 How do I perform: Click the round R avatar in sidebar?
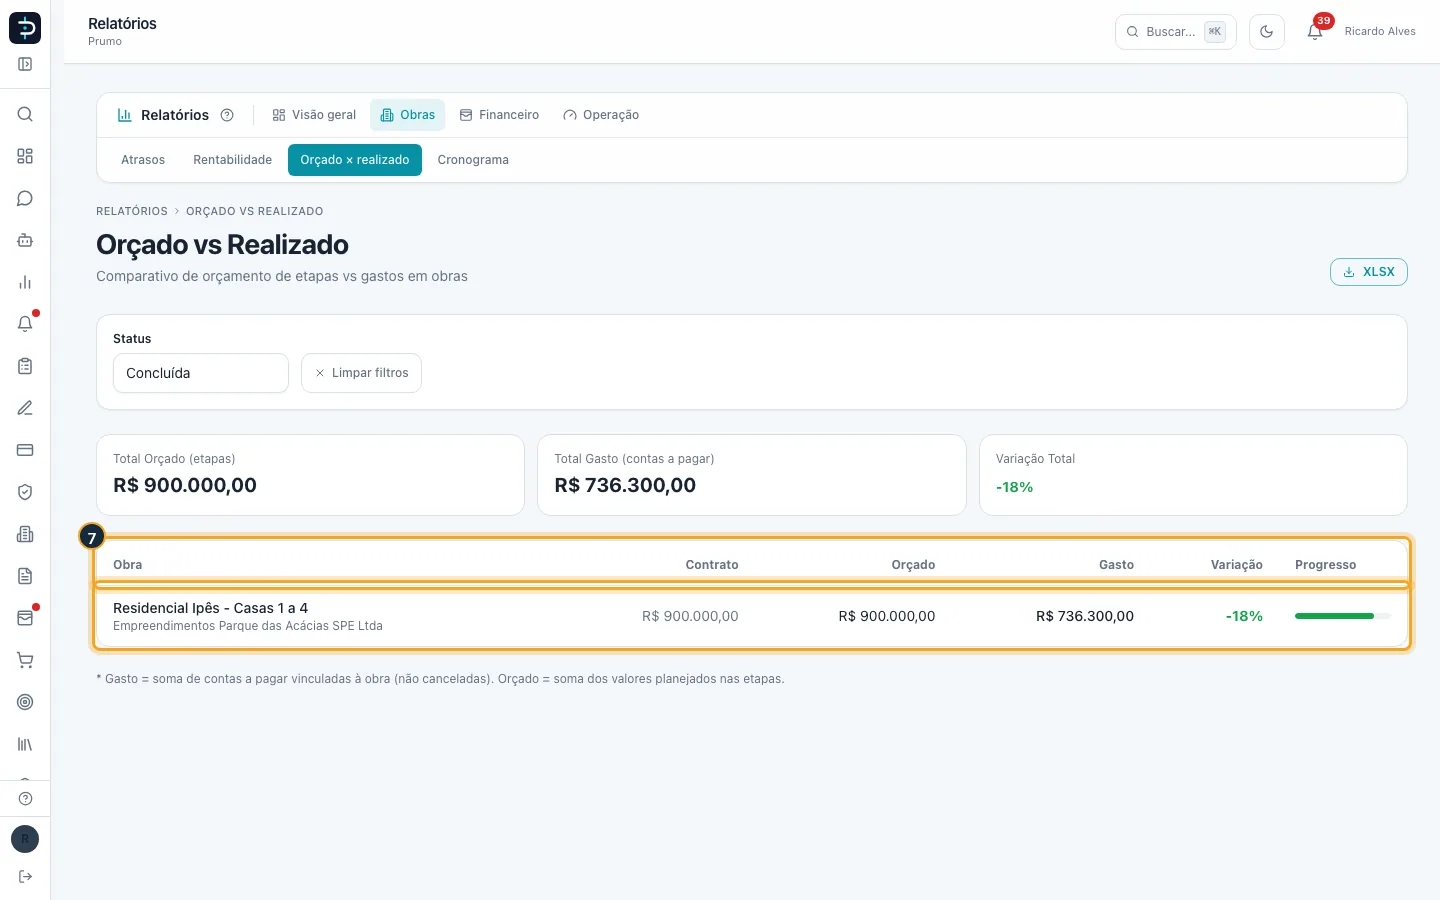click(25, 839)
